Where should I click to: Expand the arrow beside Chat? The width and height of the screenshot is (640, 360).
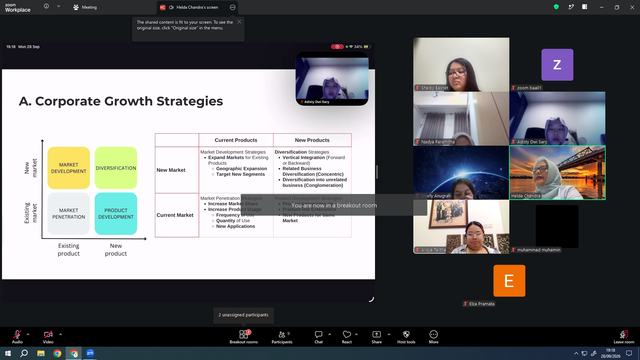point(329,334)
